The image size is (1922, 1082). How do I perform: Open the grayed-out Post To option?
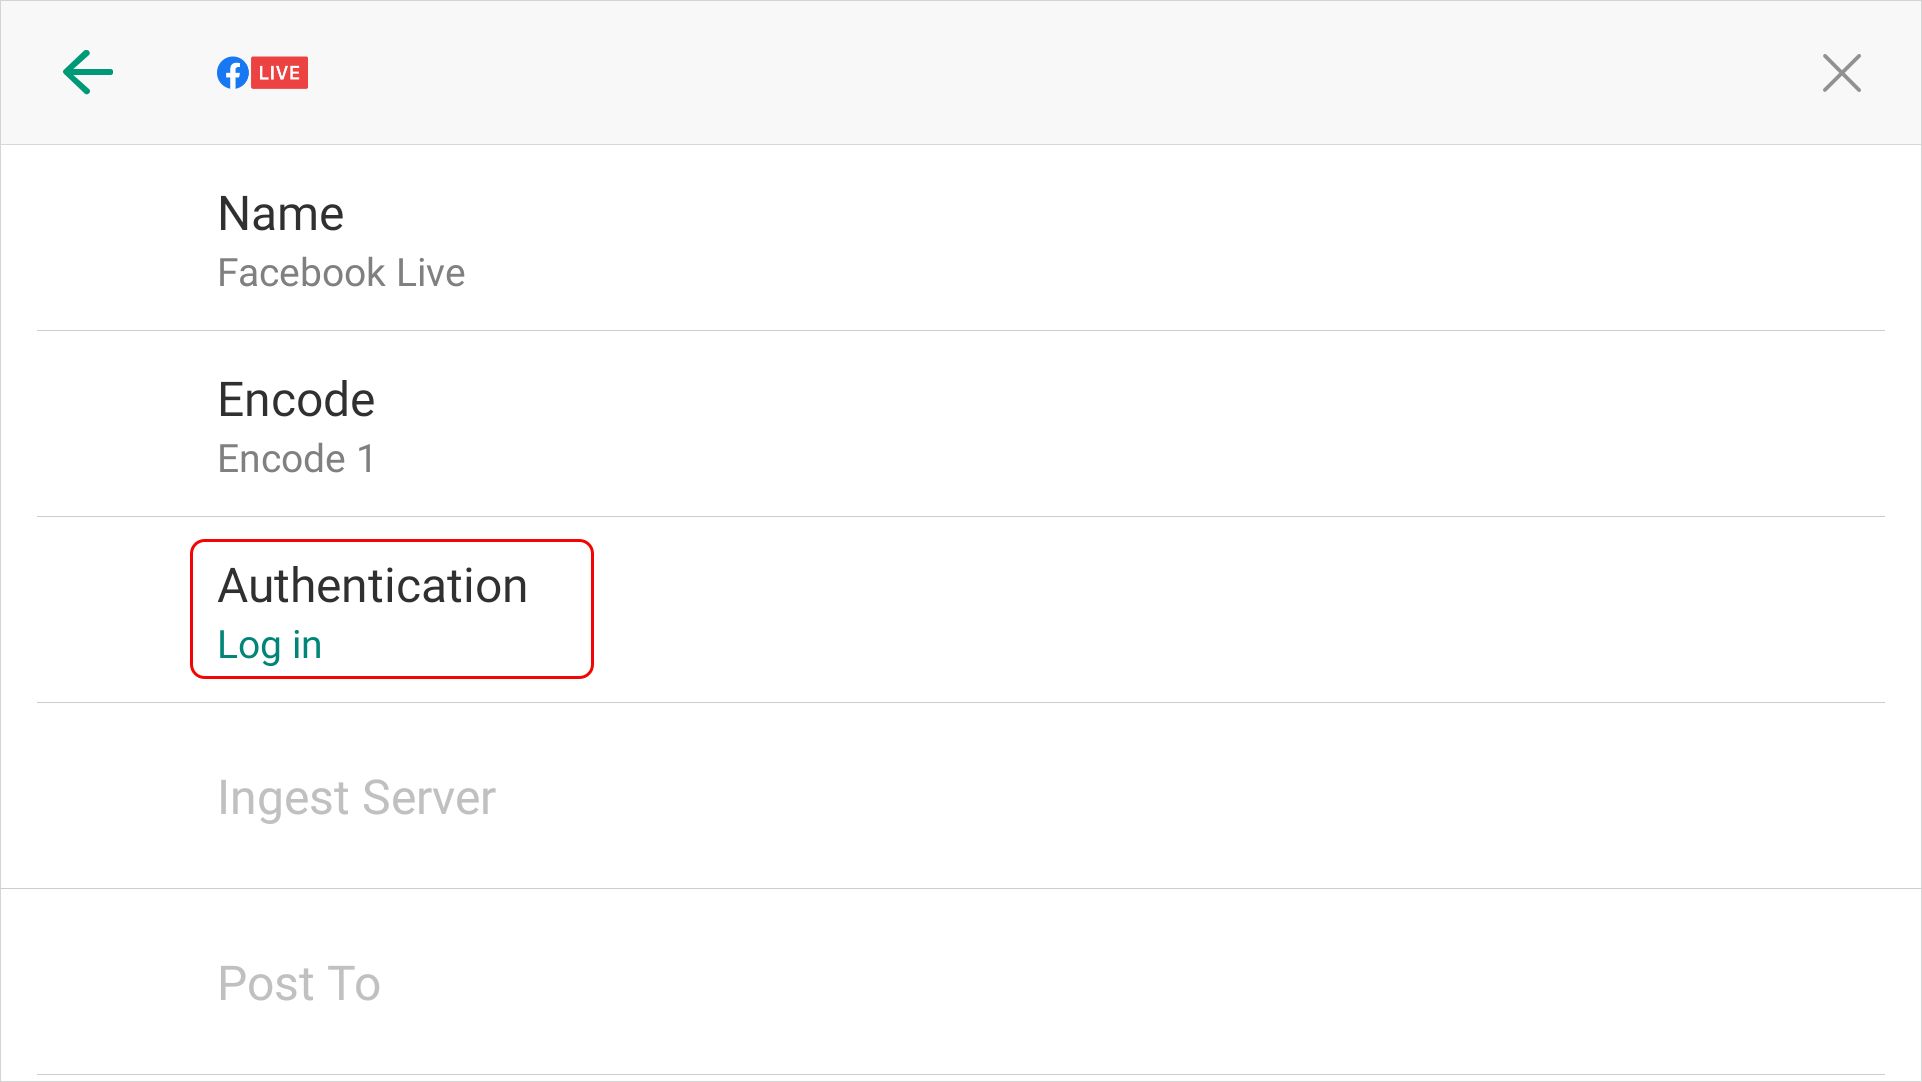click(x=299, y=984)
